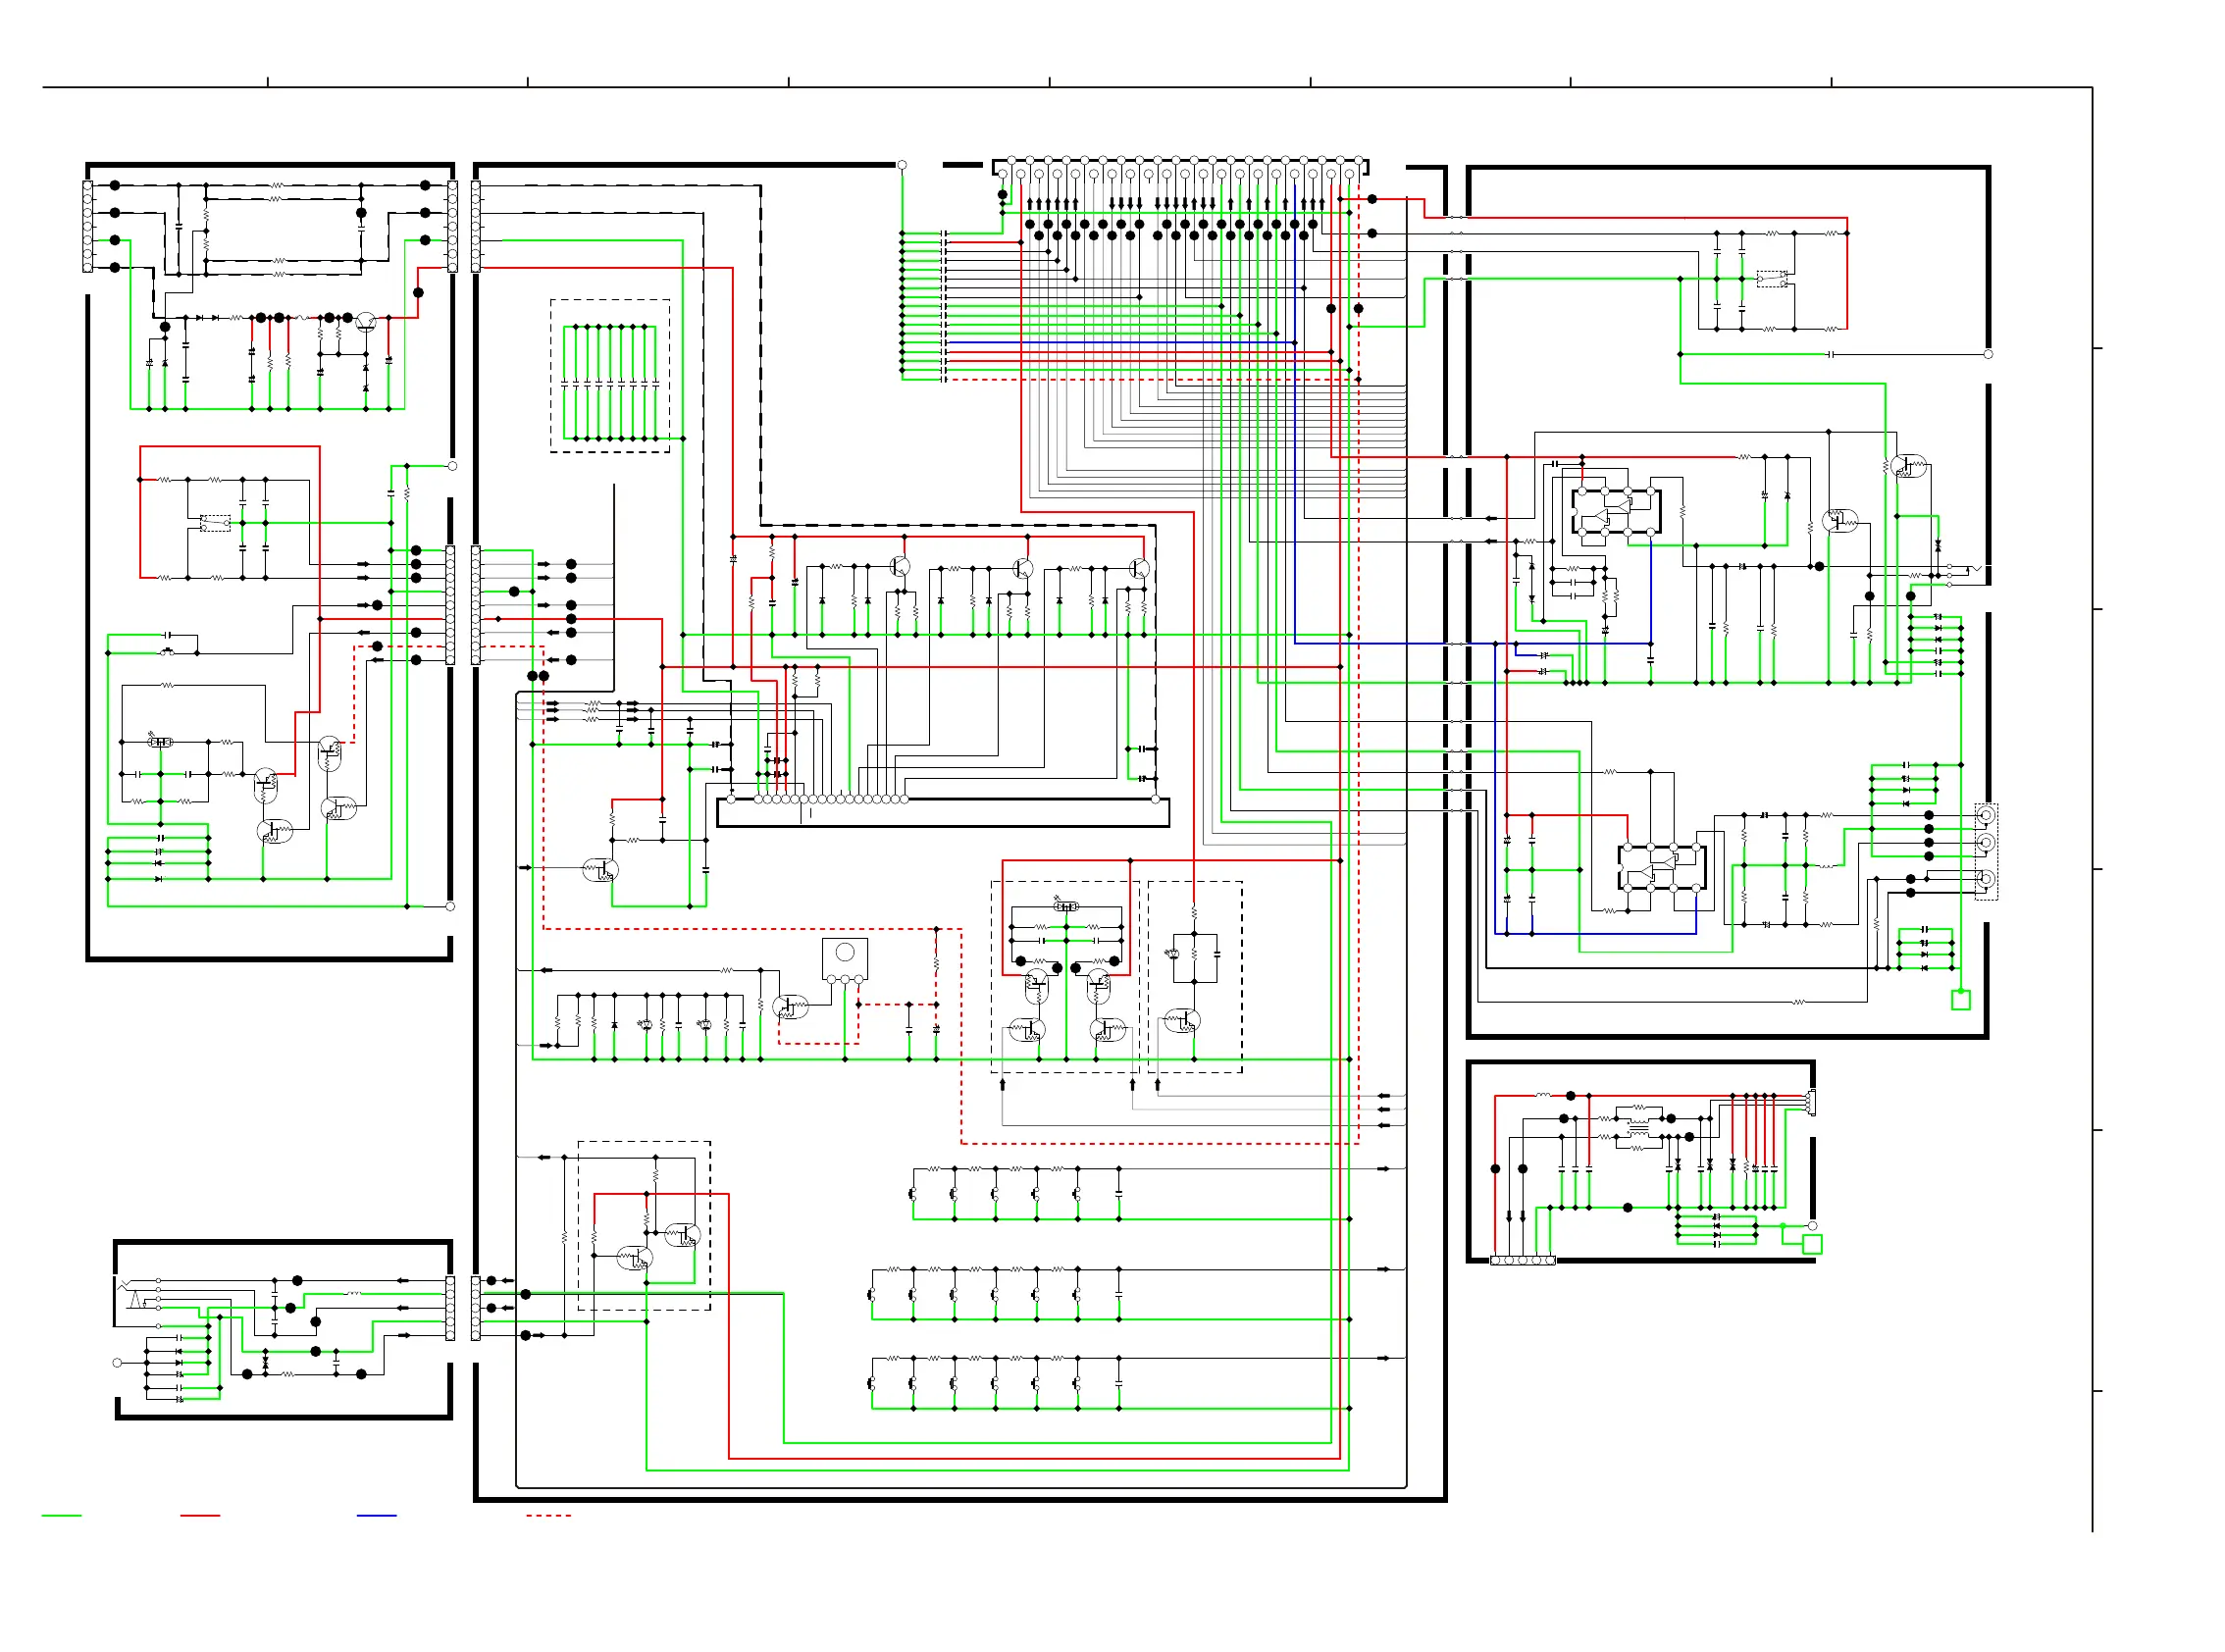Select the five-pin connector on small board's bottom edge
Image resolution: width=2225 pixels, height=1652 pixels.
[x=1522, y=1261]
